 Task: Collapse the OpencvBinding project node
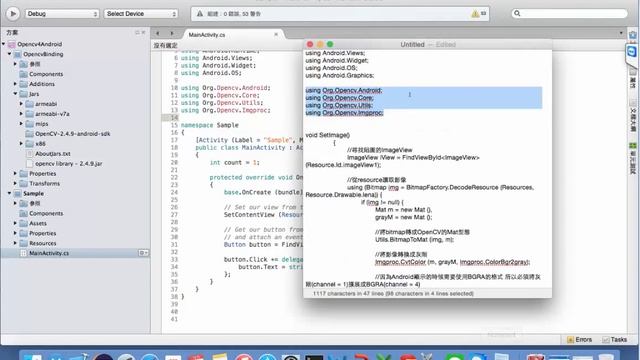click(9, 54)
